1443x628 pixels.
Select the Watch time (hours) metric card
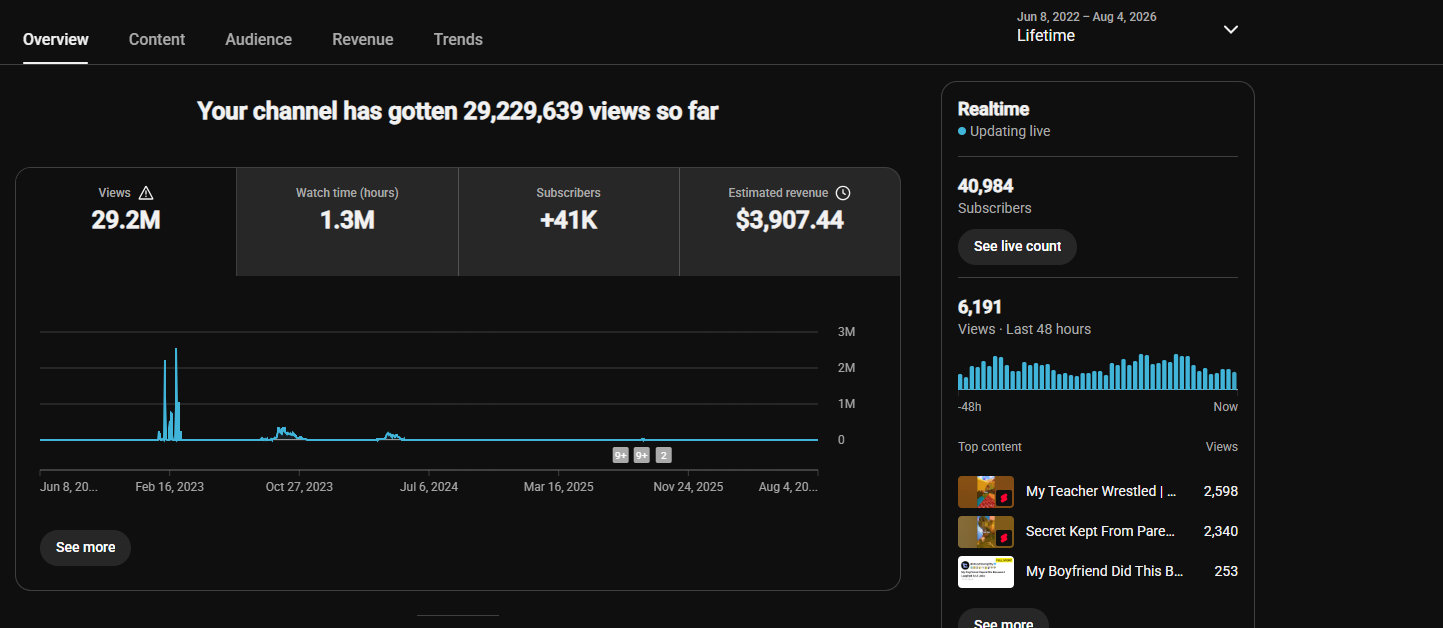347,222
